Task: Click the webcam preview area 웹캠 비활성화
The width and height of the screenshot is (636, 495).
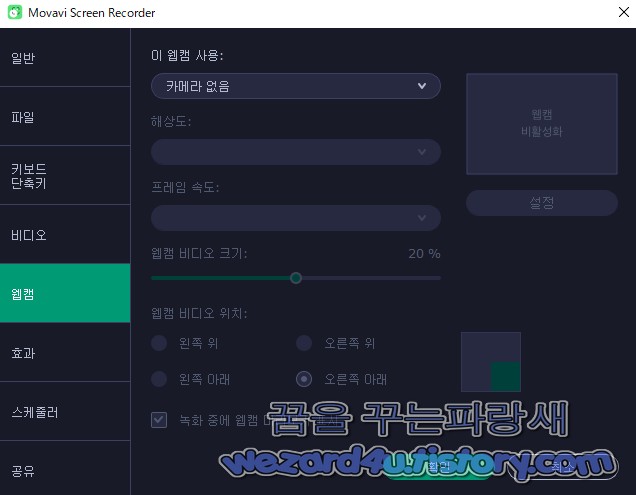Action: click(542, 124)
